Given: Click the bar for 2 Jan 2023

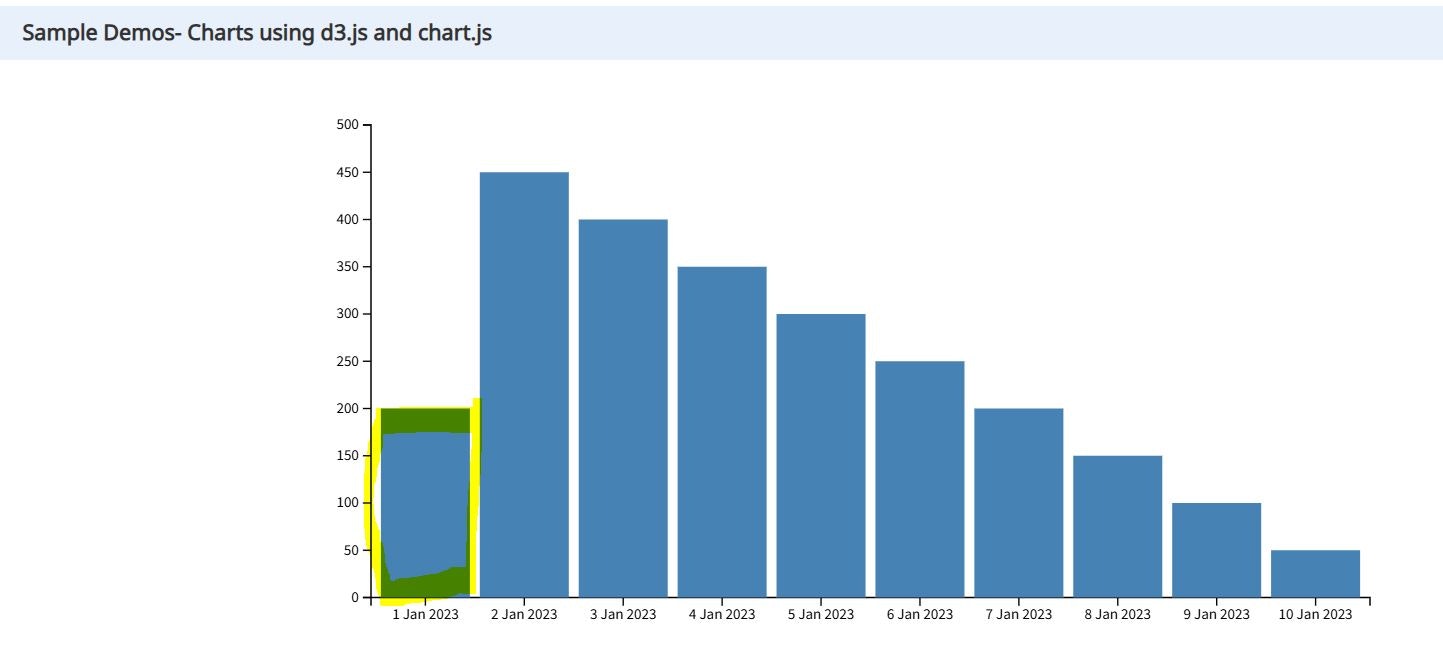Looking at the screenshot, I should coord(524,385).
